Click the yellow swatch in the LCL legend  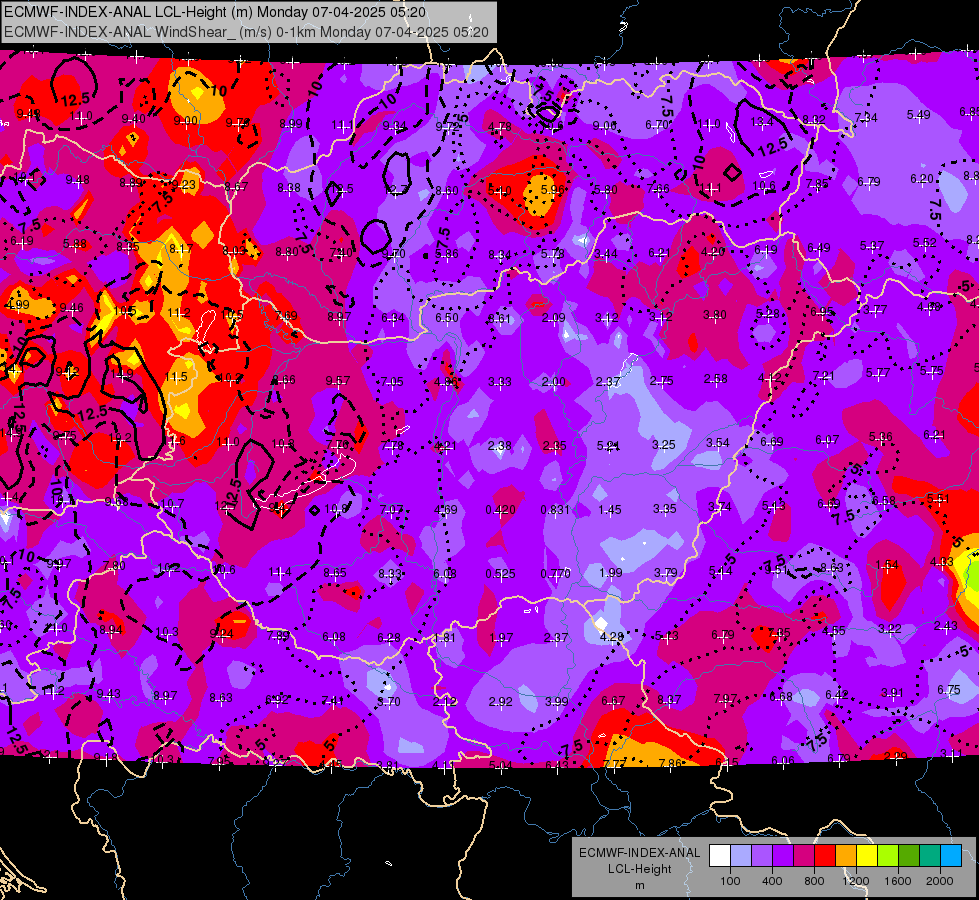pos(867,856)
